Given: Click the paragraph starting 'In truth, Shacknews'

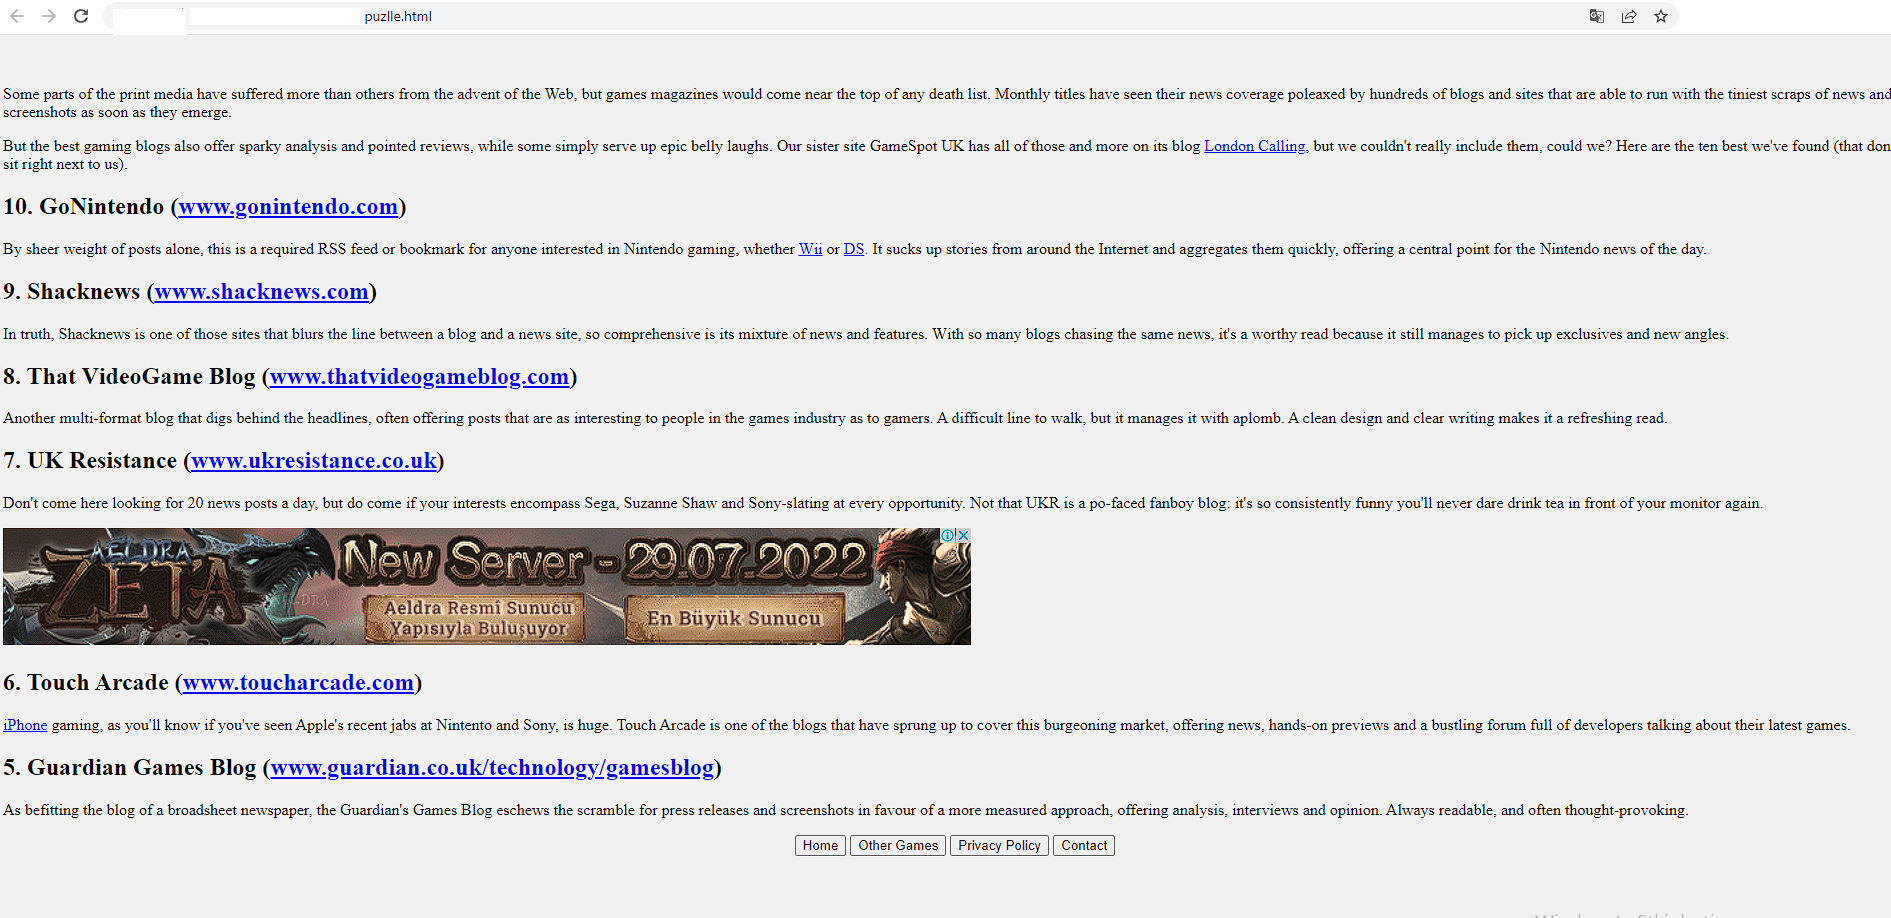Looking at the screenshot, I should (866, 334).
